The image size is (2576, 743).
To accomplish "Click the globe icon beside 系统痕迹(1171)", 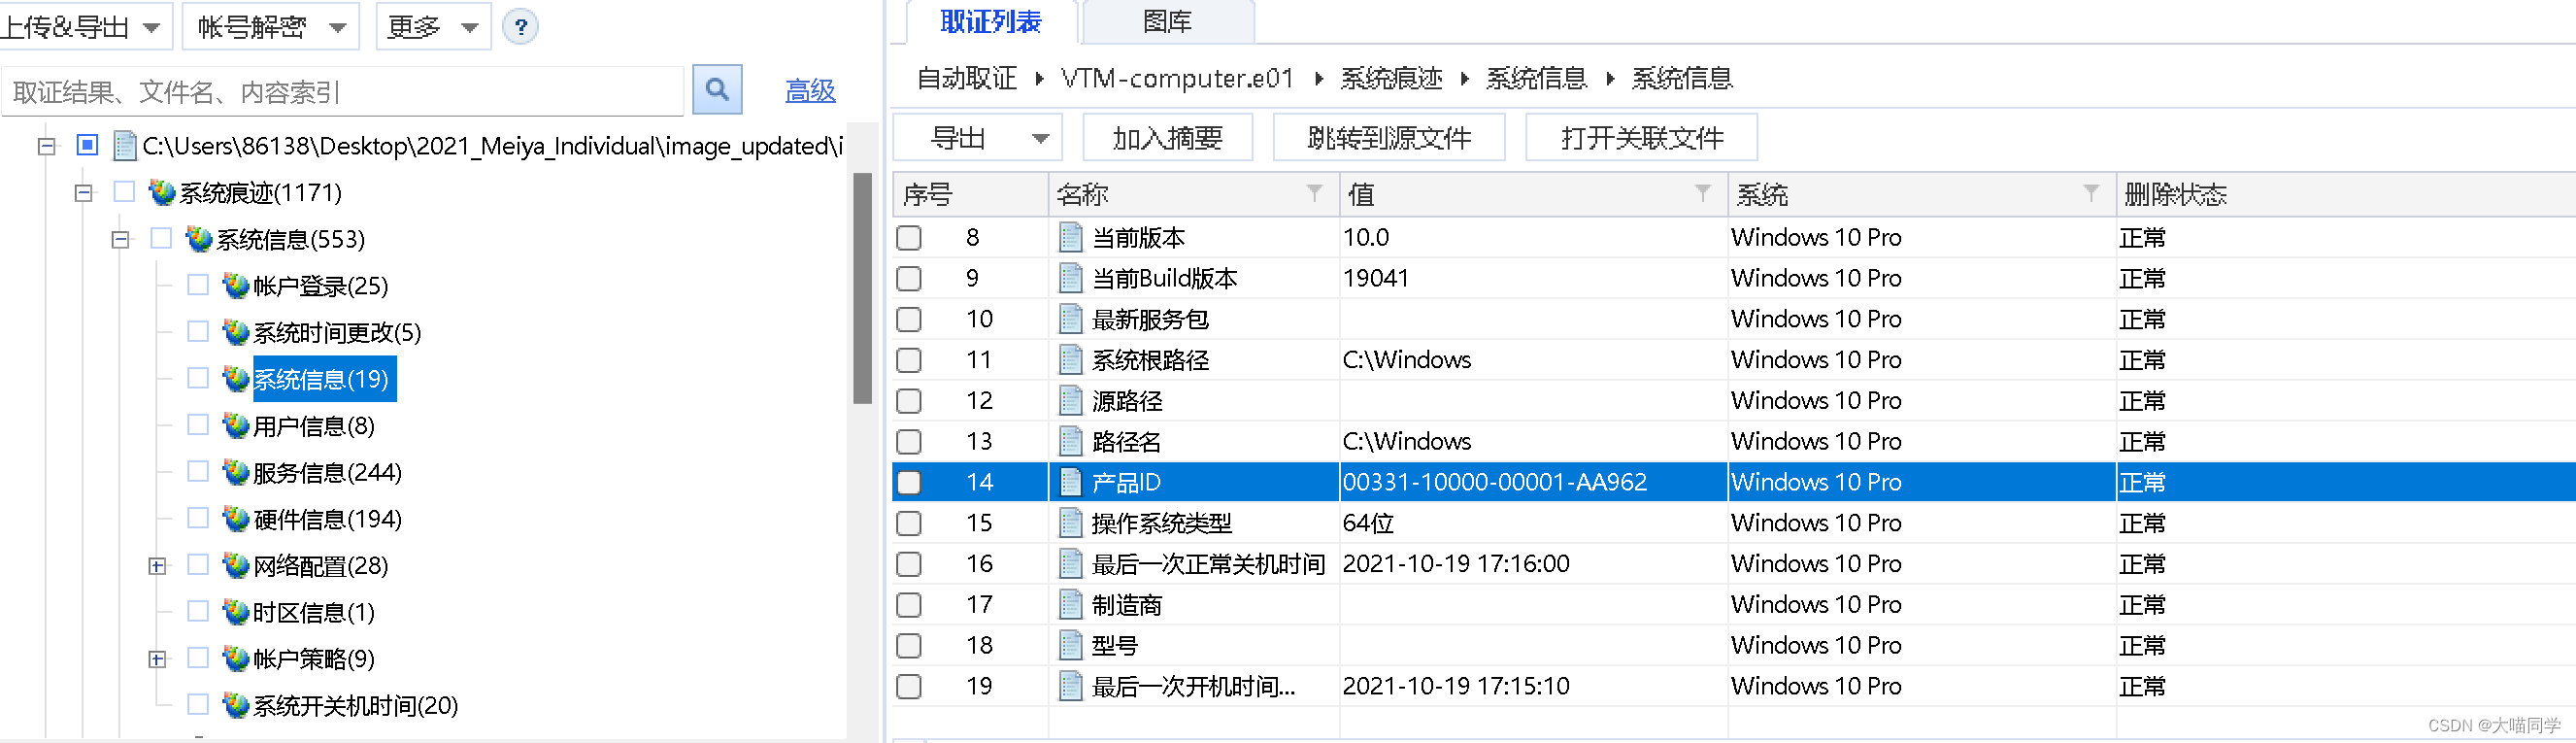I will pyautogui.click(x=161, y=192).
